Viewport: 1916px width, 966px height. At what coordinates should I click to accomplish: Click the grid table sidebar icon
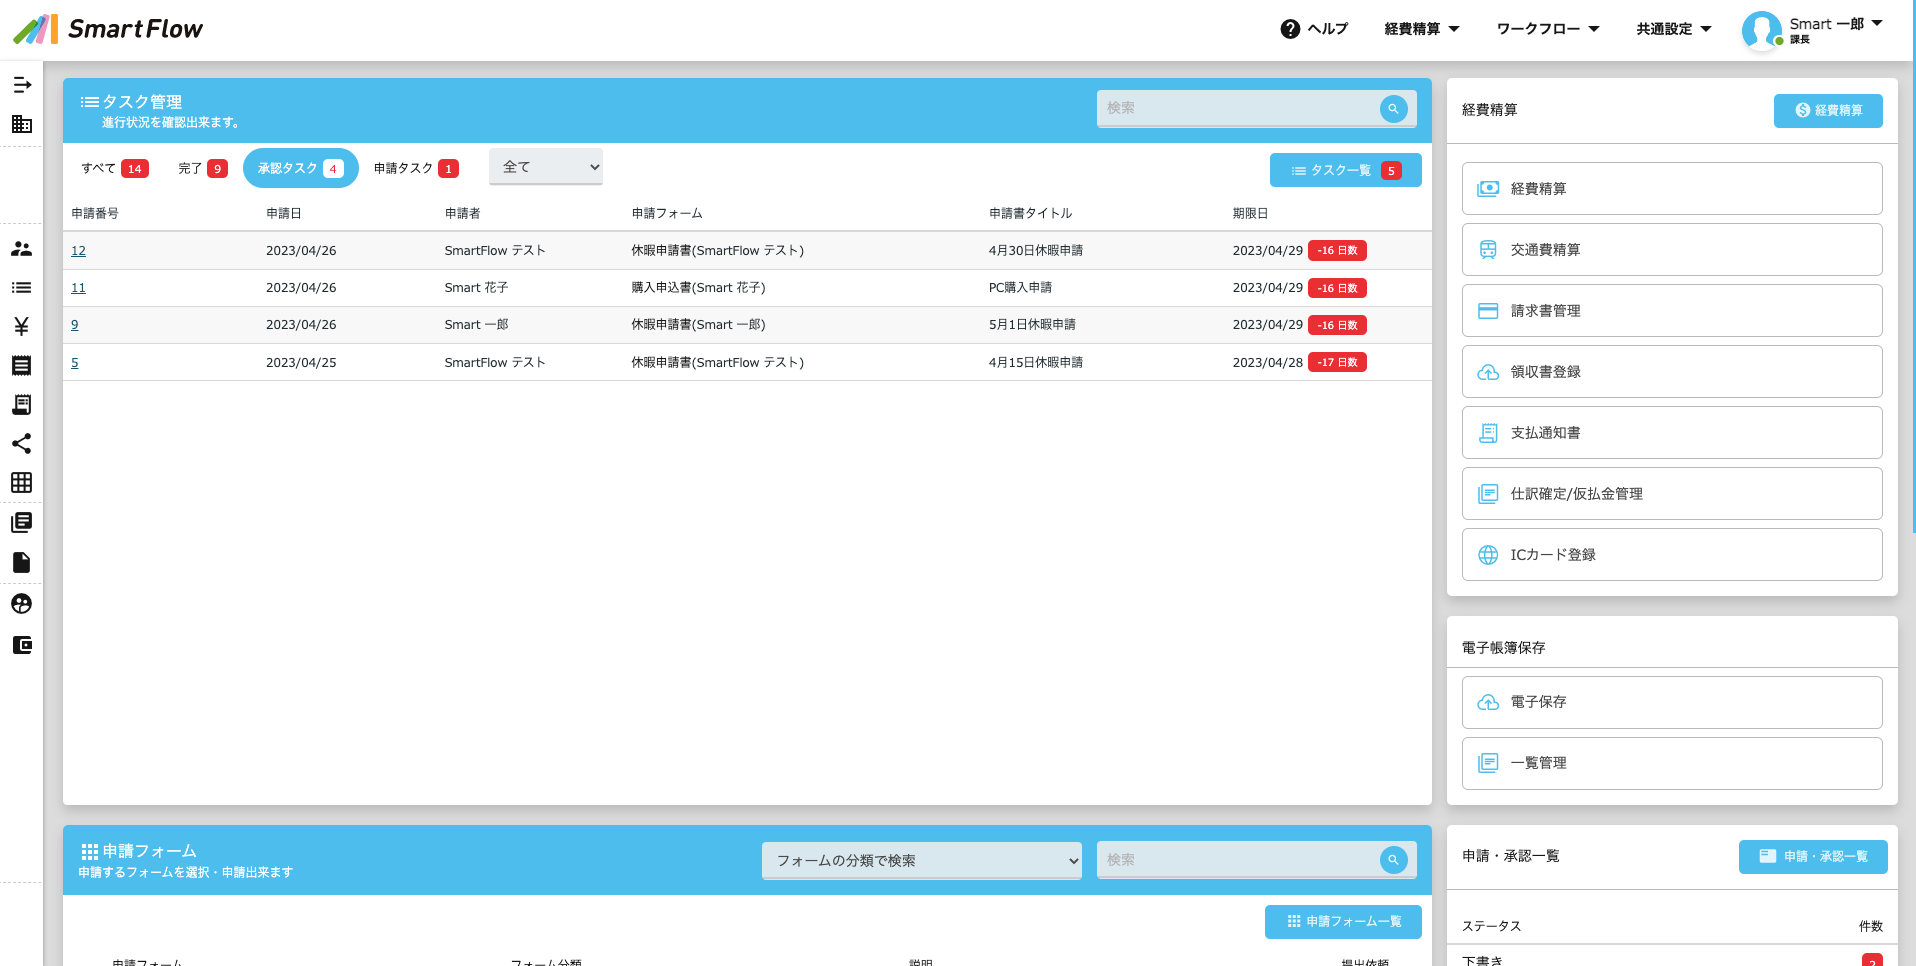point(21,482)
